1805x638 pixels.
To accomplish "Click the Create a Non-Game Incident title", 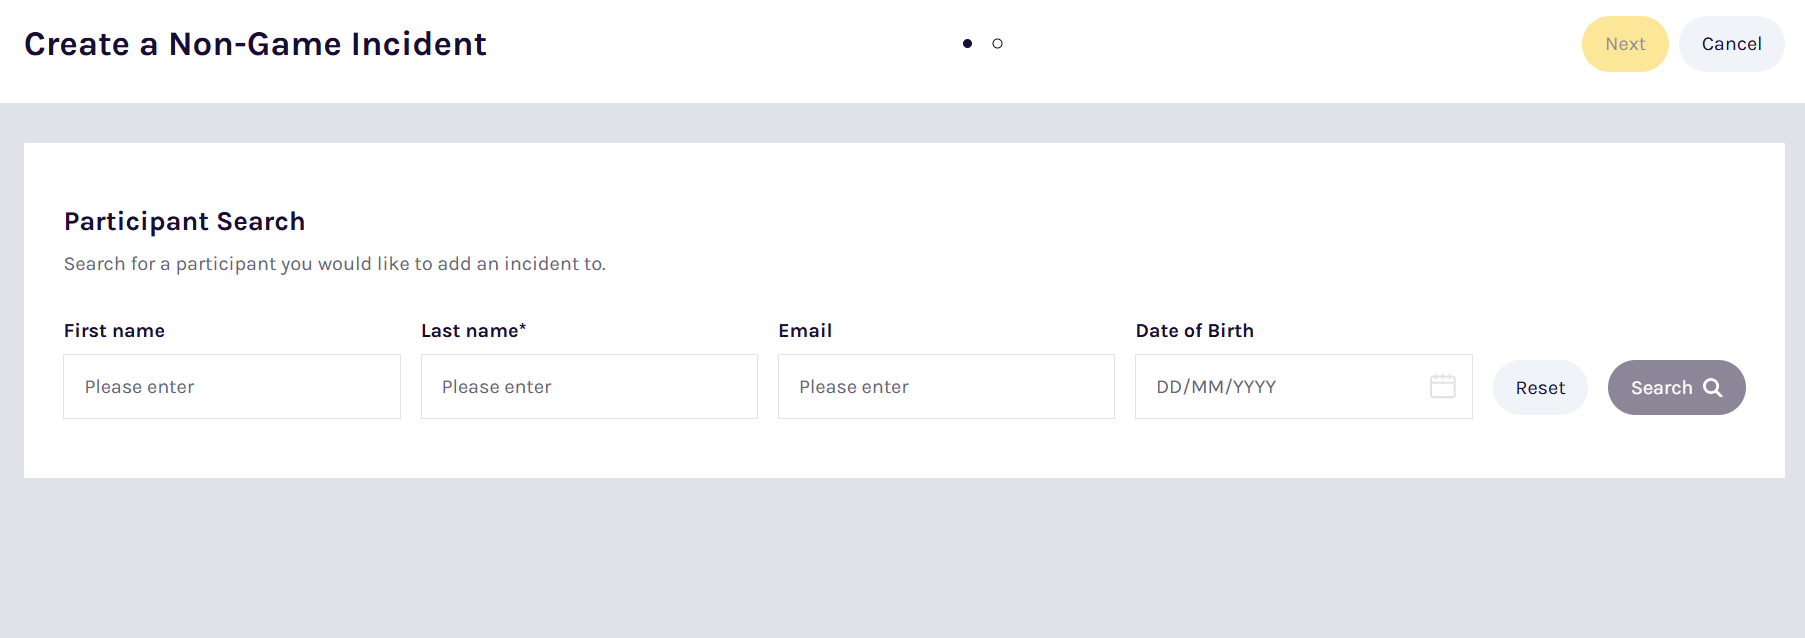I will [x=255, y=44].
